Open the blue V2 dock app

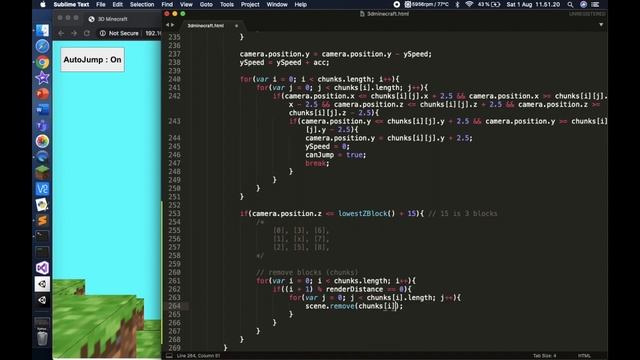click(x=42, y=189)
